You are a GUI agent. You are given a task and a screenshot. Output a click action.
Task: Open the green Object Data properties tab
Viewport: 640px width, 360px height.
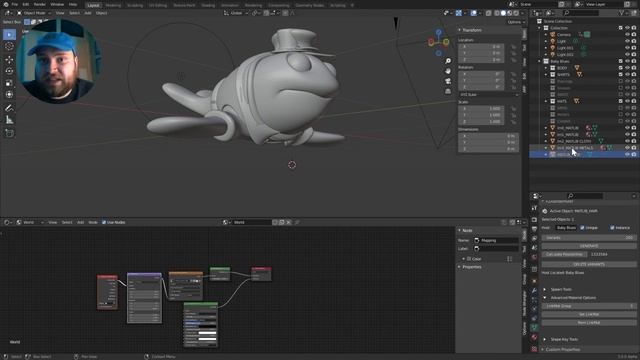[534, 327]
